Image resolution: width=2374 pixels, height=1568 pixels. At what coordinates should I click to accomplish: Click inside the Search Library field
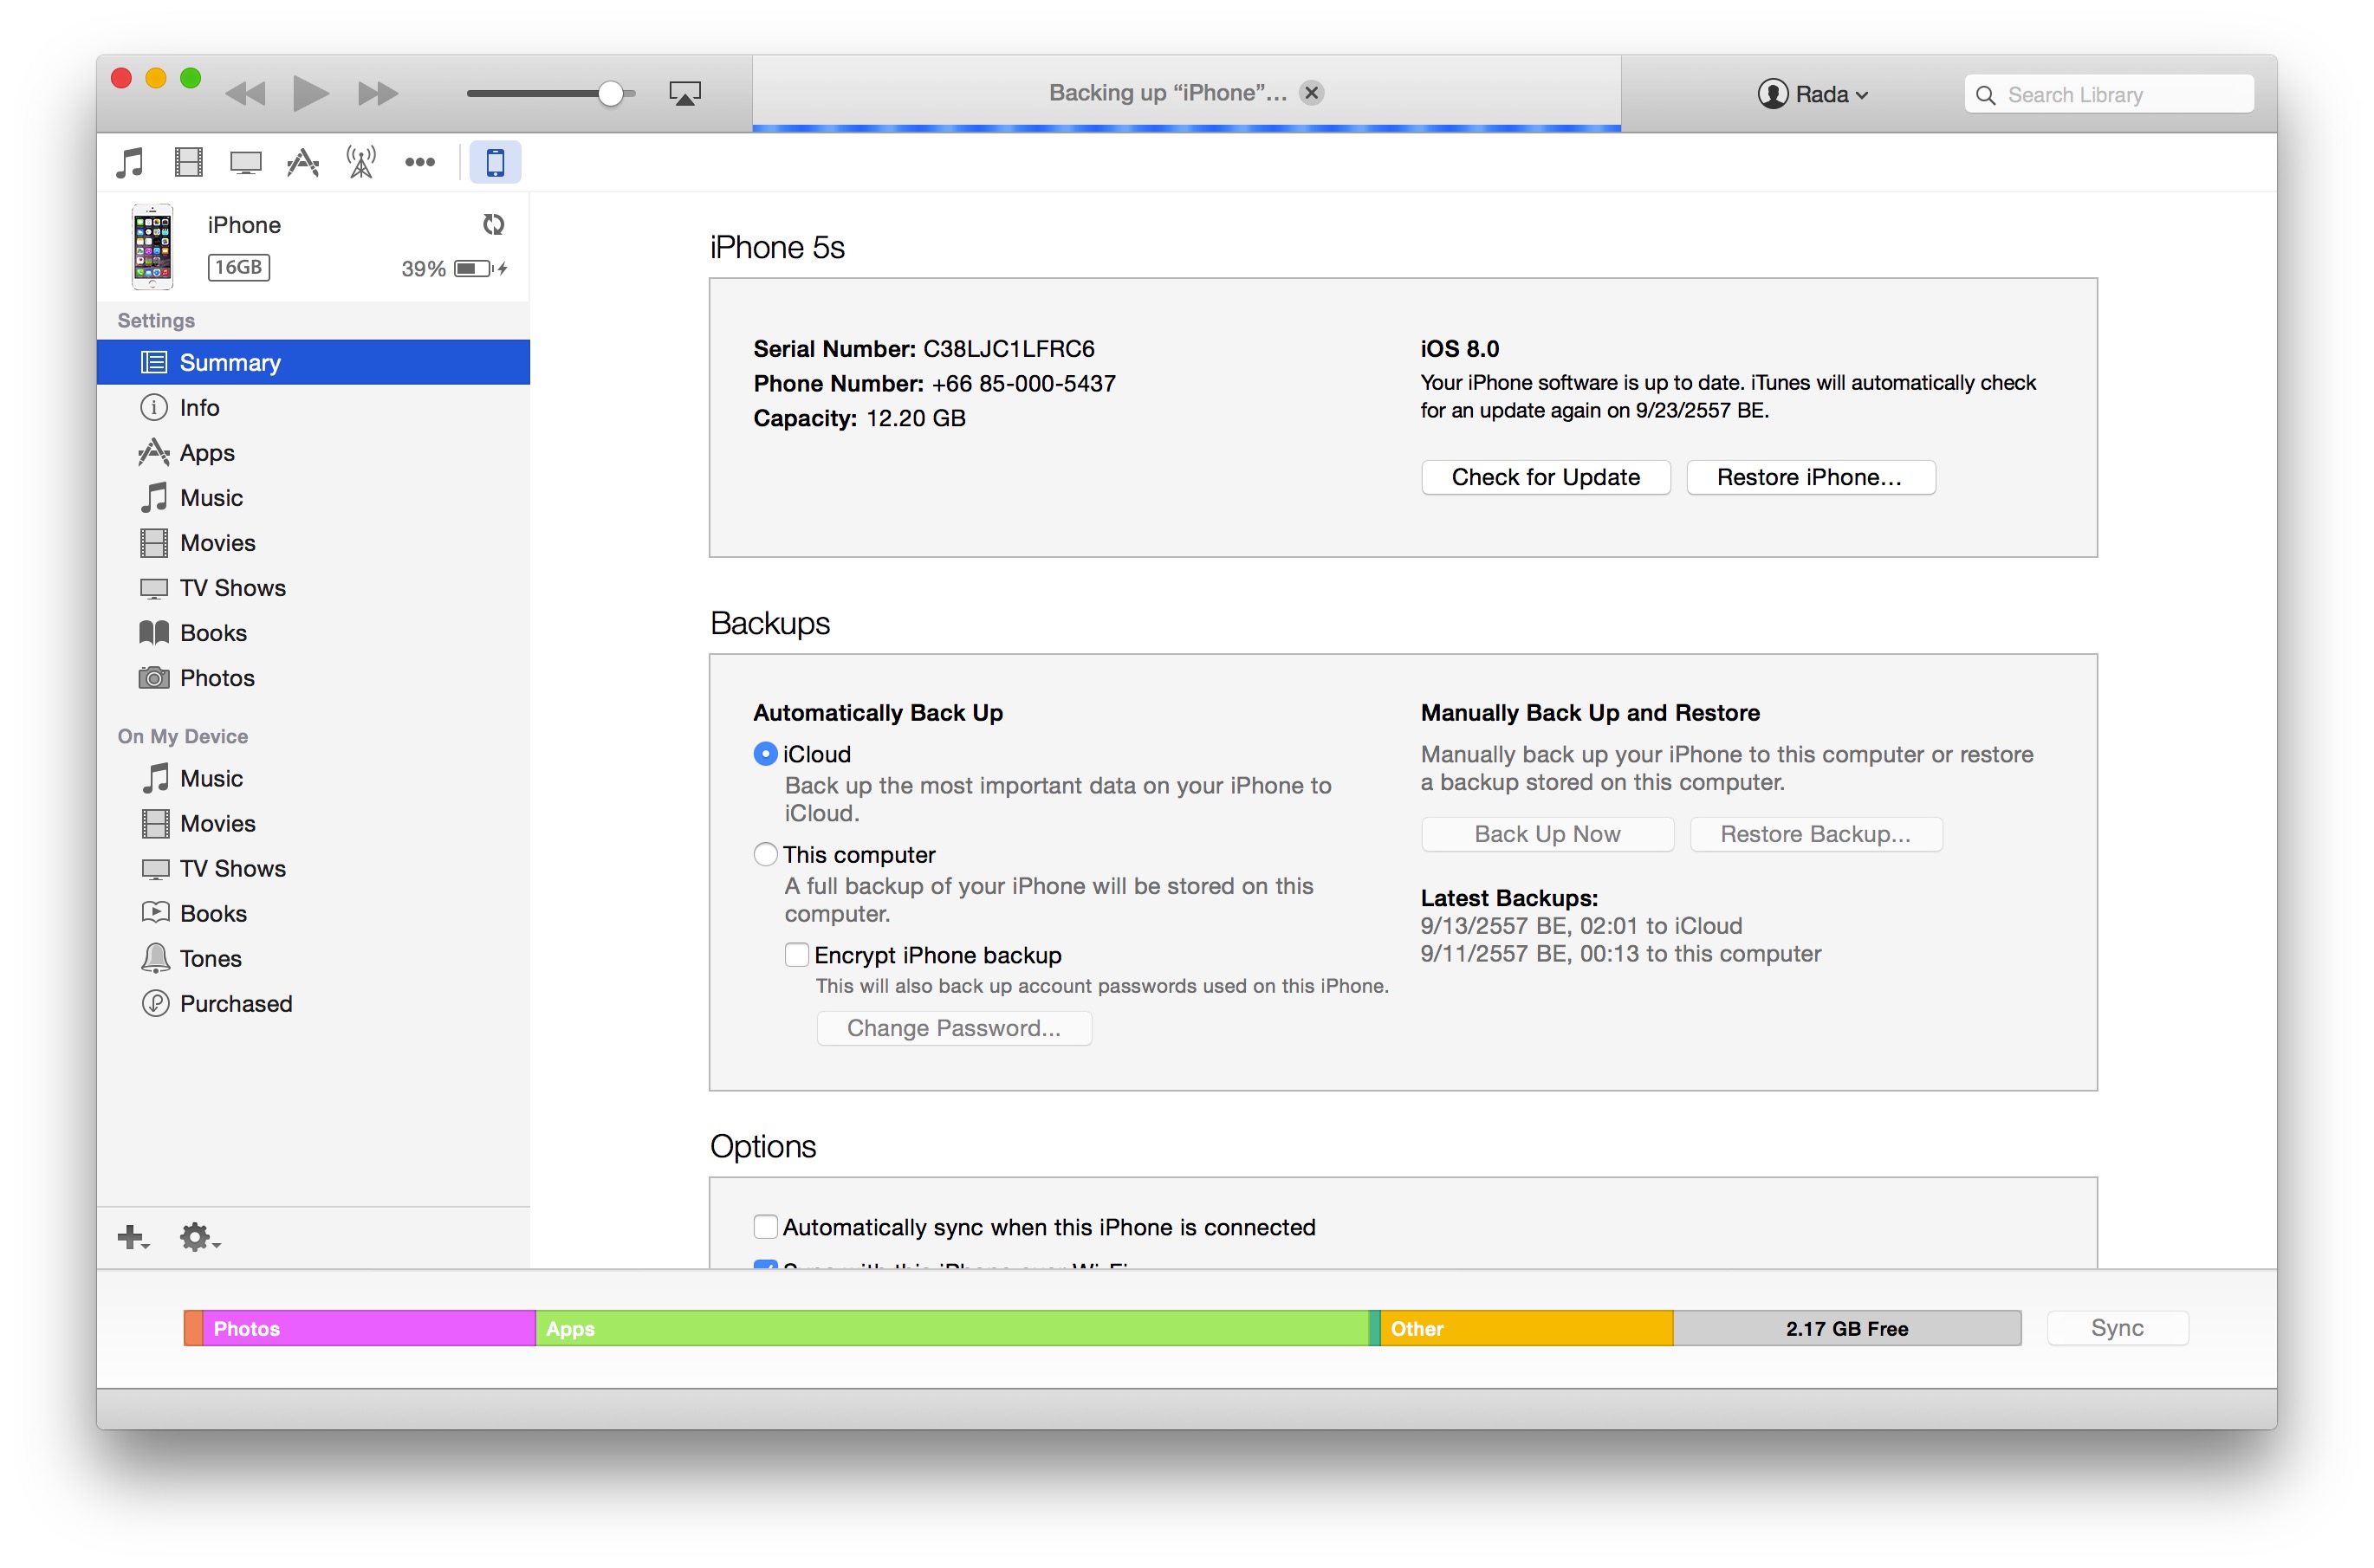(x=2108, y=93)
